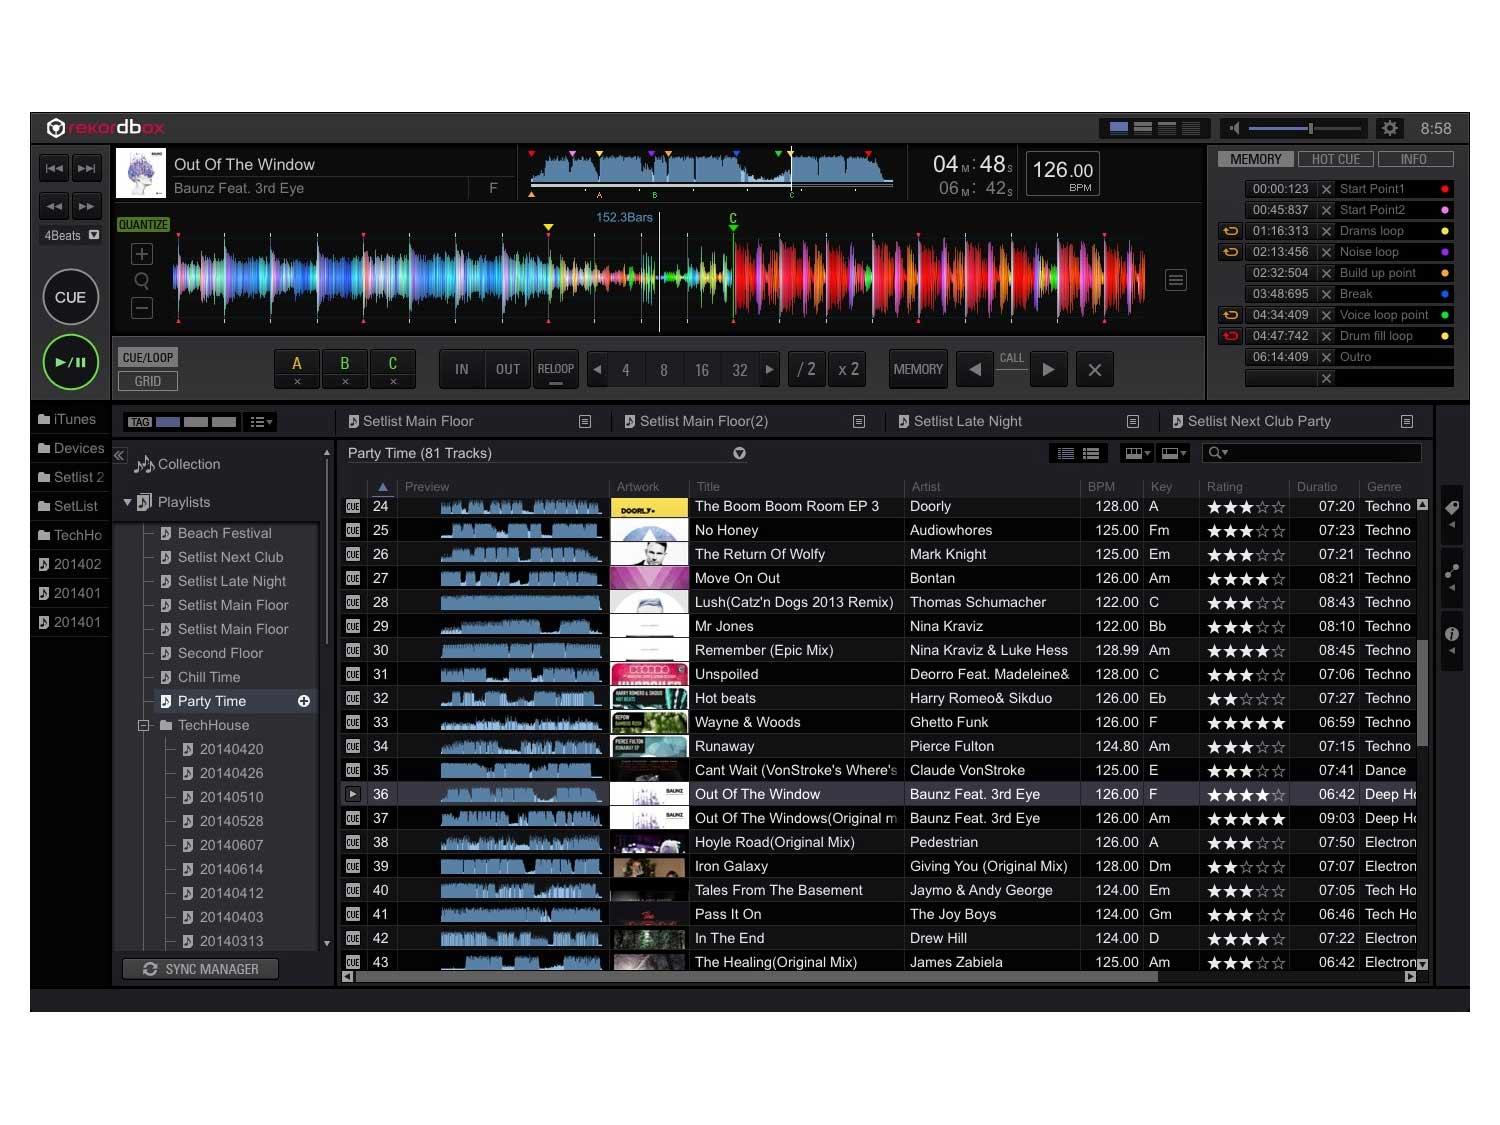Image resolution: width=1500 pixels, height=1125 pixels.
Task: Toggle the GRID mode button
Action: 148,381
